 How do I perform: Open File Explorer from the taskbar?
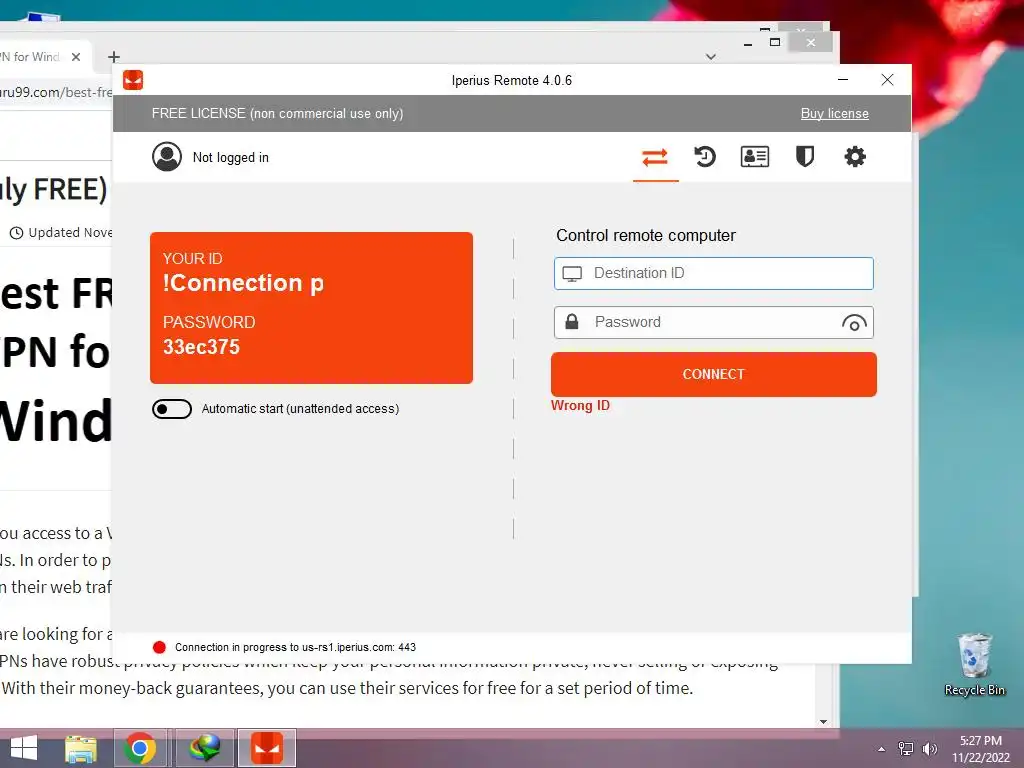(80, 748)
